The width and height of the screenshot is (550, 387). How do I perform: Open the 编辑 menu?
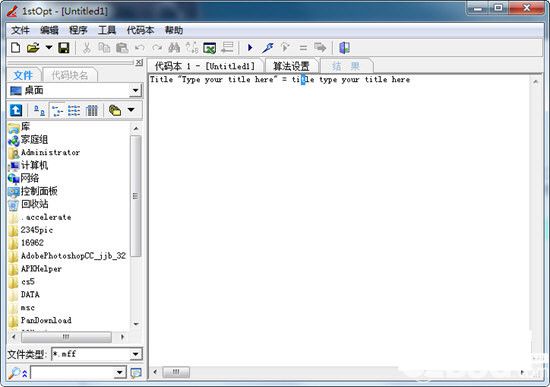click(x=49, y=30)
